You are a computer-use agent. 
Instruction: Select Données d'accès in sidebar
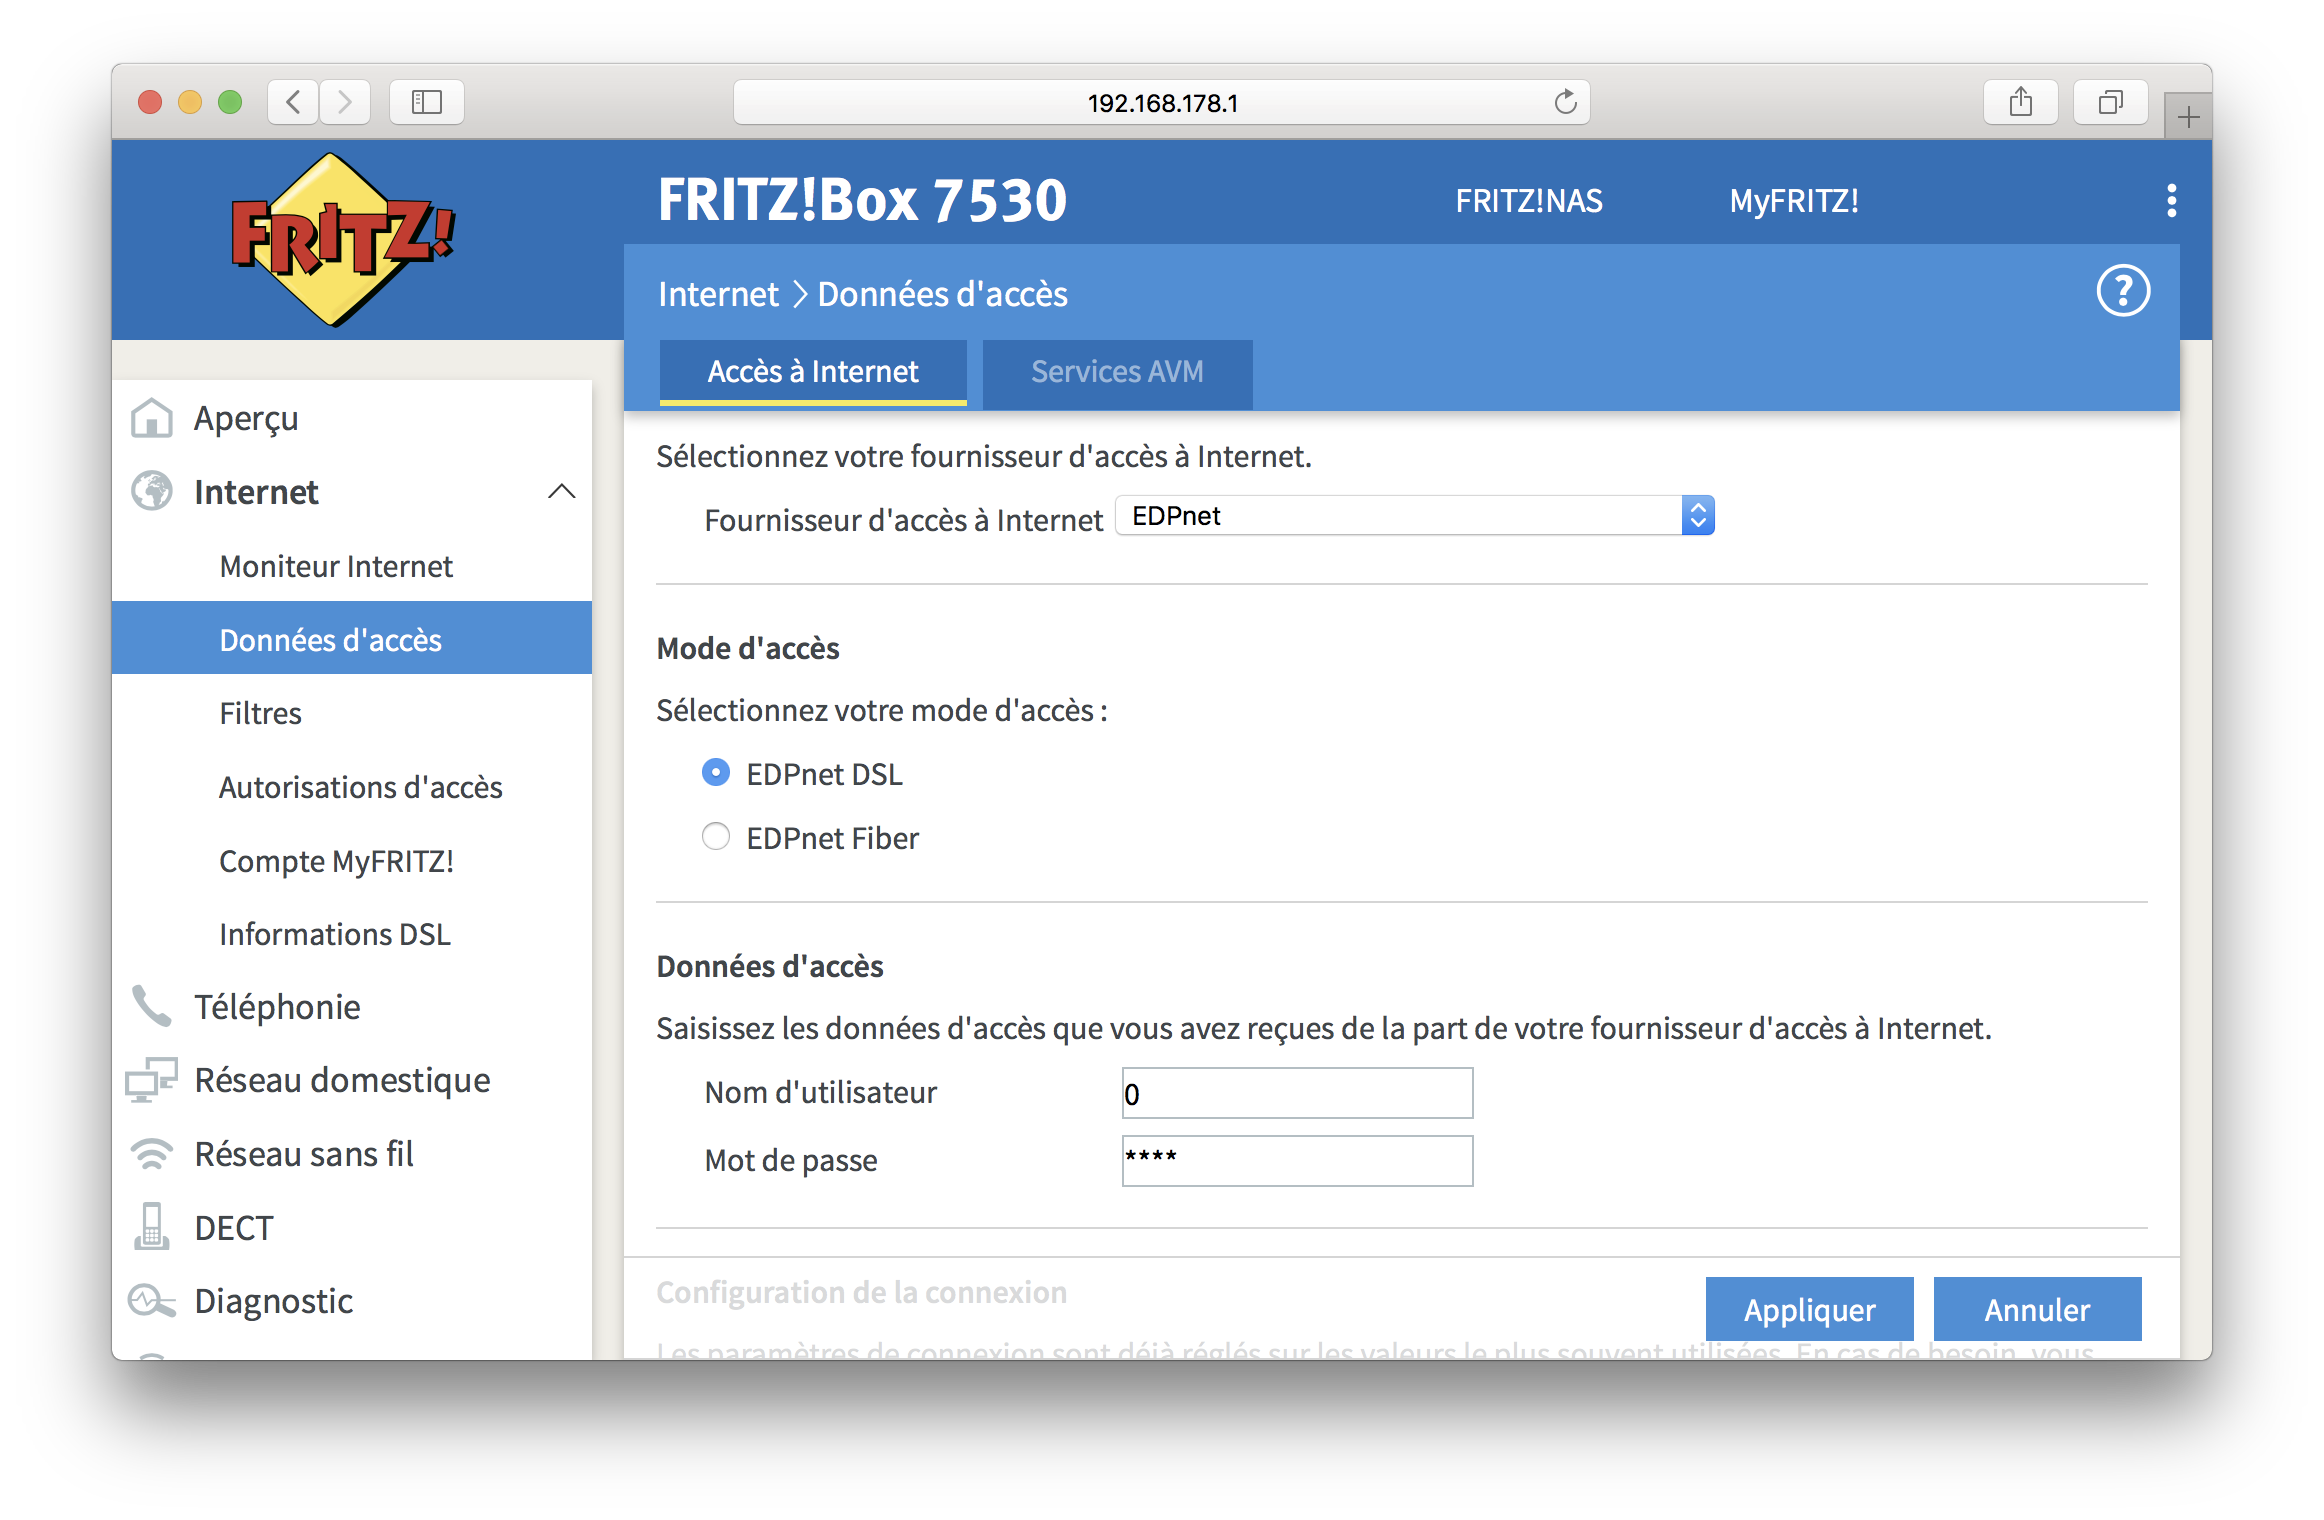(352, 638)
